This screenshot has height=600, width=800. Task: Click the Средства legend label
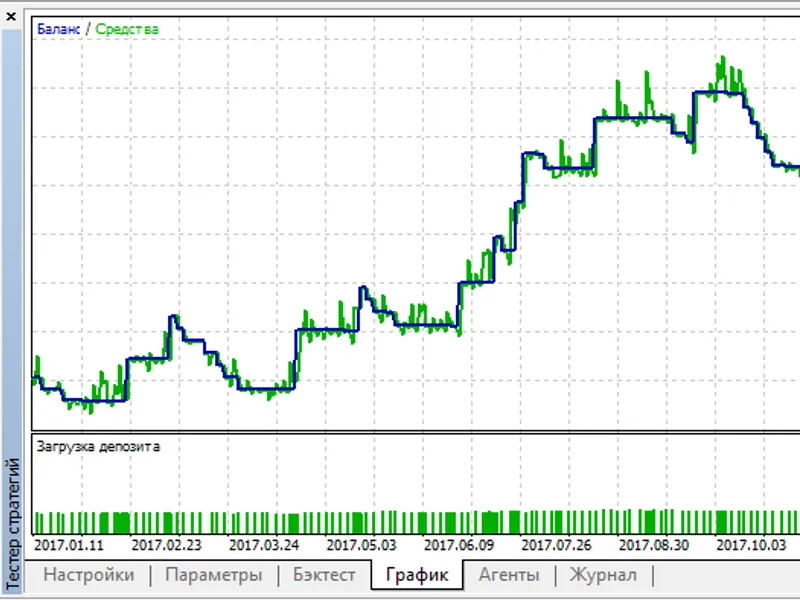(x=127, y=29)
